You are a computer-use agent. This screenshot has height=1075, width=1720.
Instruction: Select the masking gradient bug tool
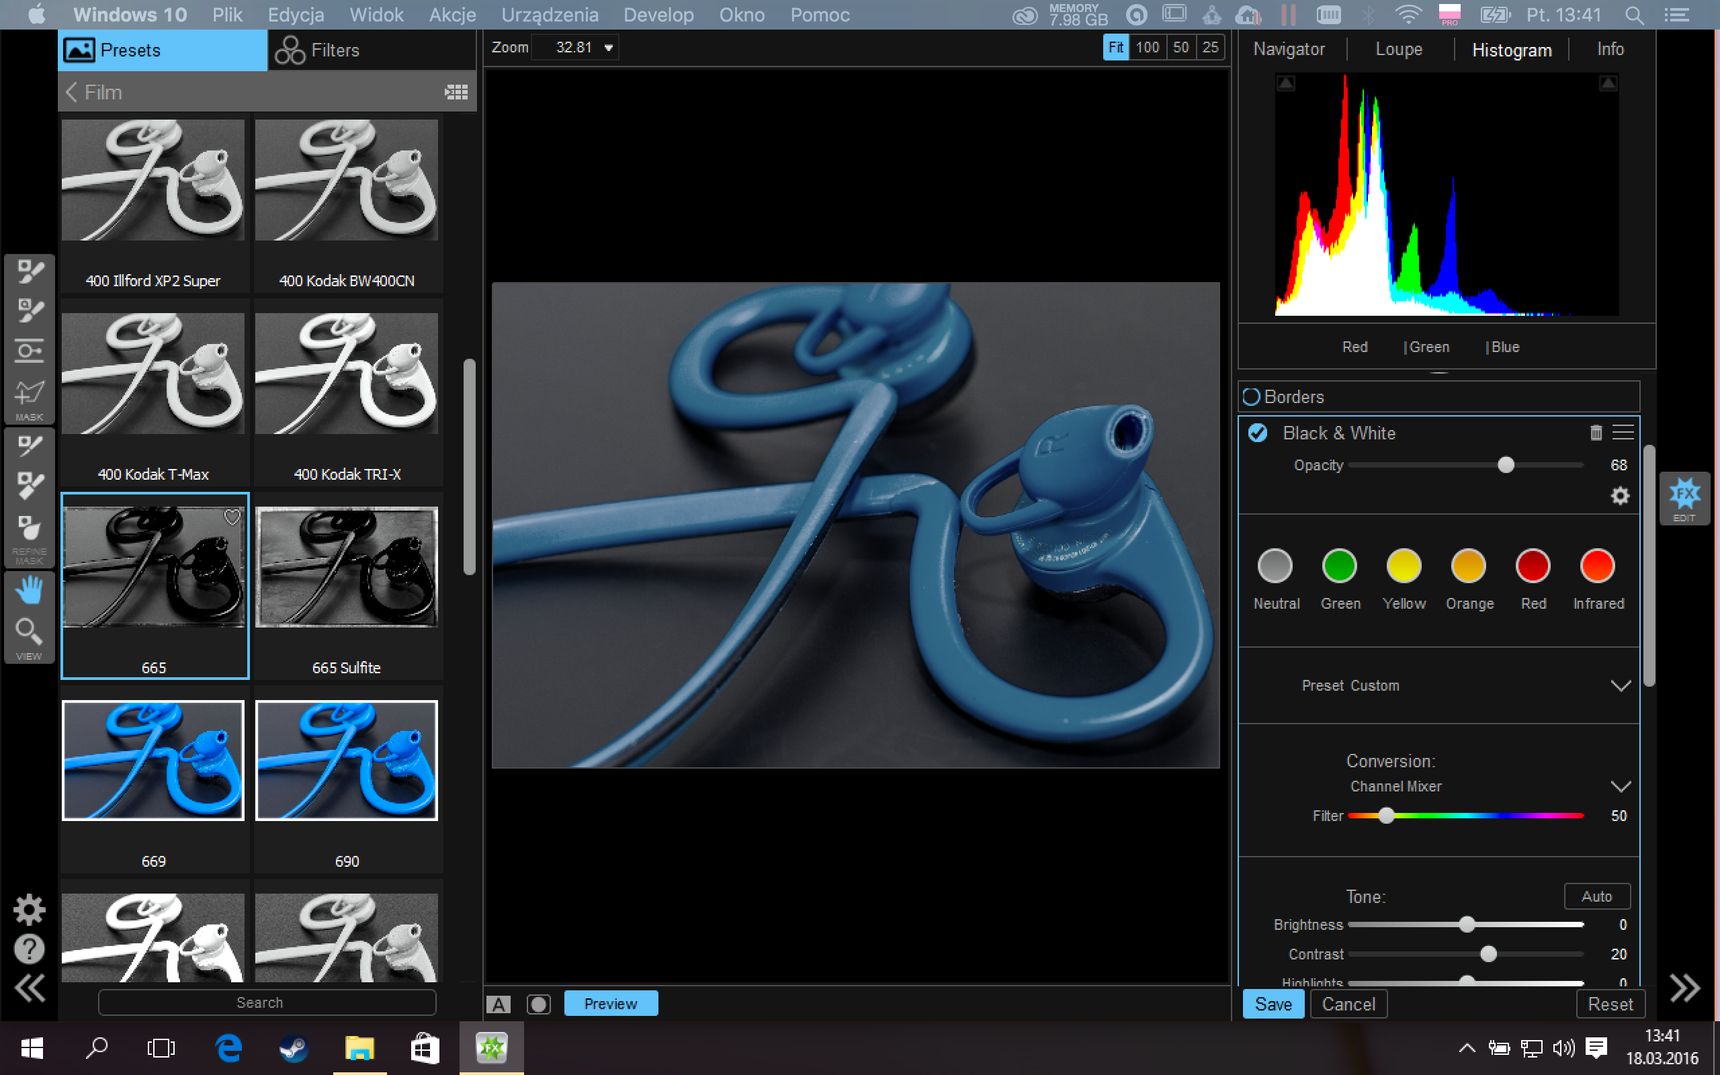click(30, 351)
